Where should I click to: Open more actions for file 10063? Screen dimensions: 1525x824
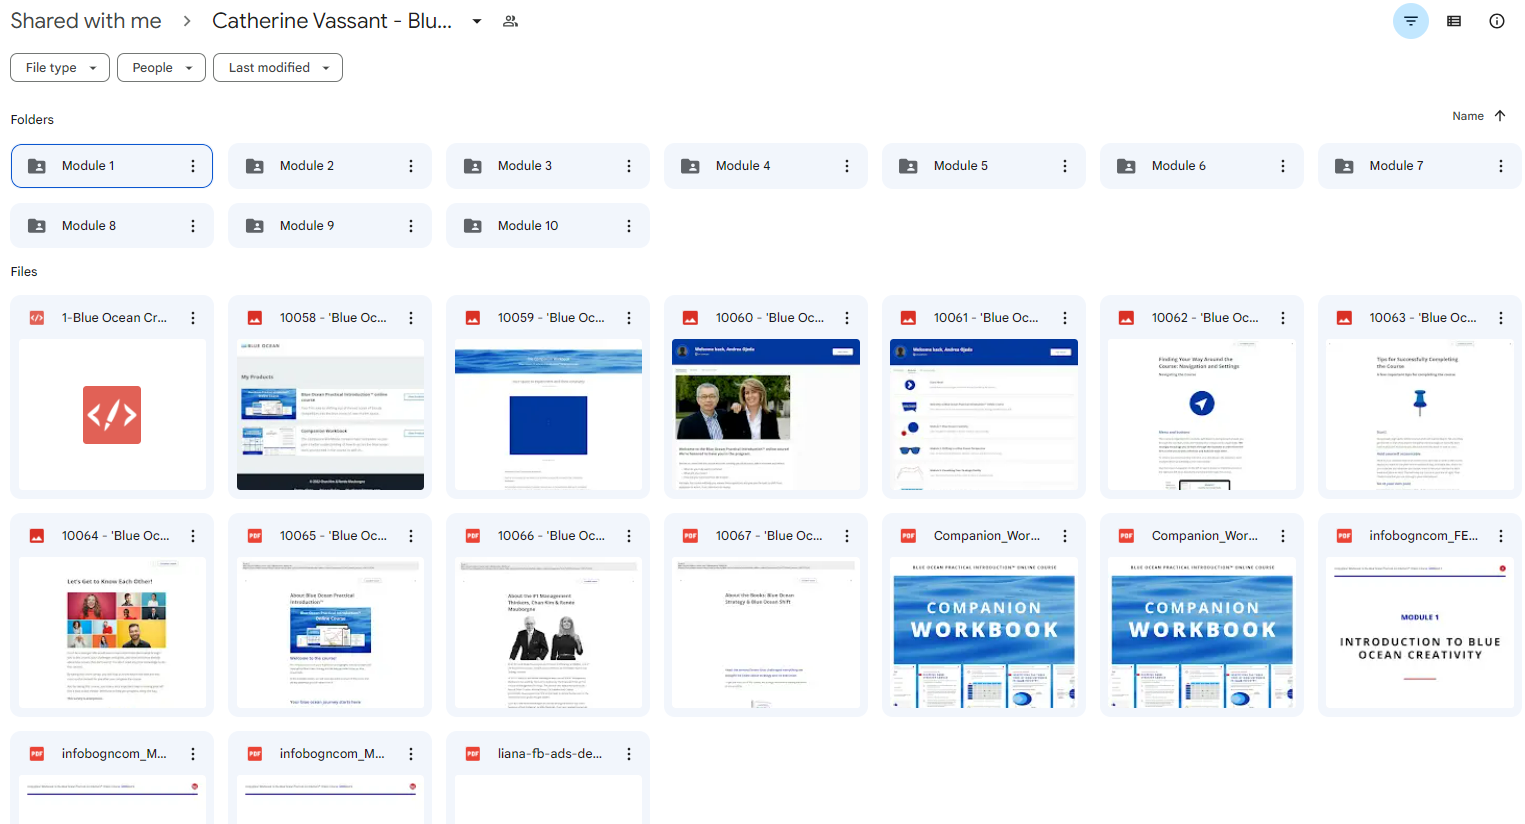coord(1501,318)
